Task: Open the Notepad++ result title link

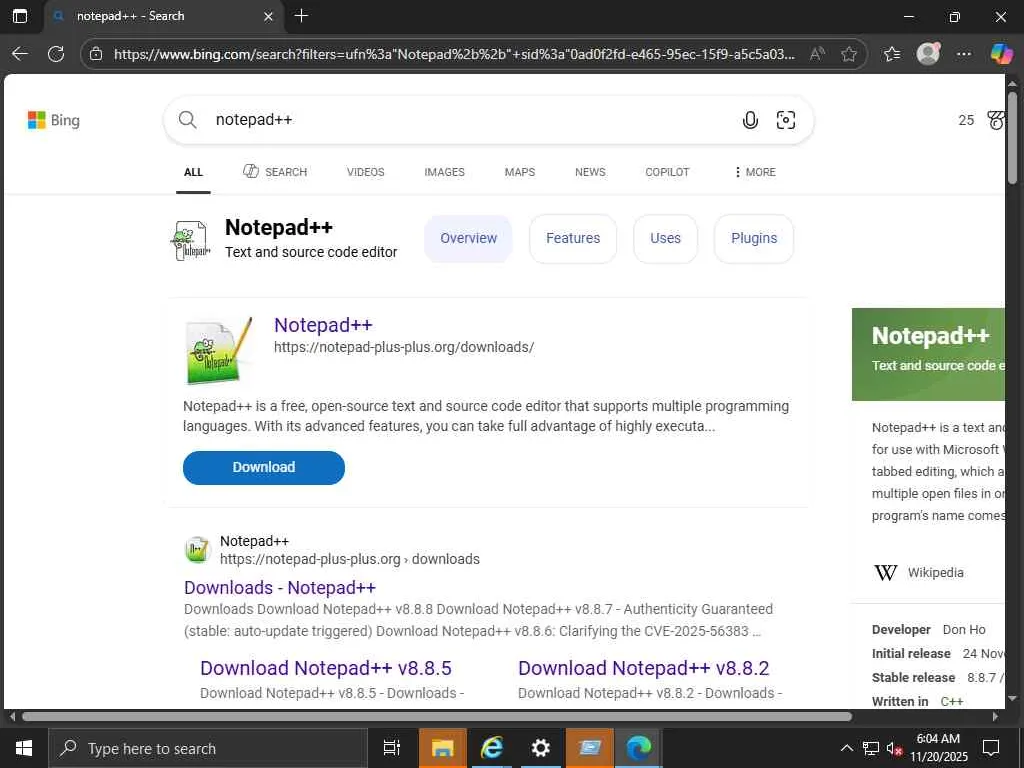Action: [323, 325]
